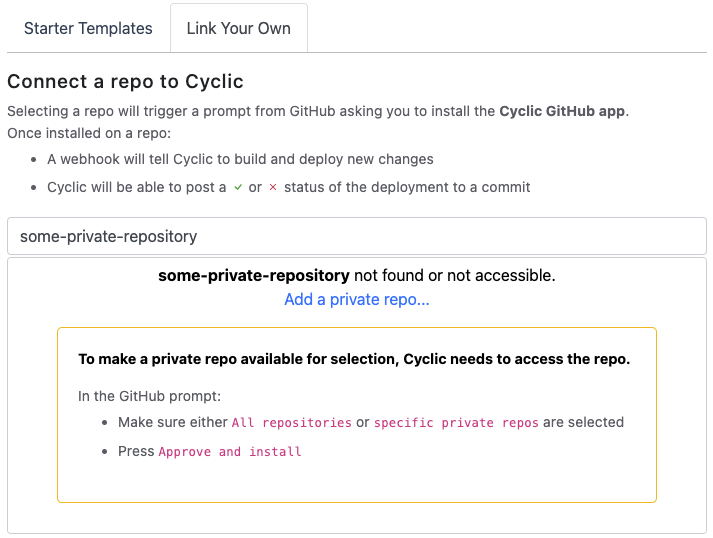
Task: Click the repo search input field
Action: (x=356, y=237)
